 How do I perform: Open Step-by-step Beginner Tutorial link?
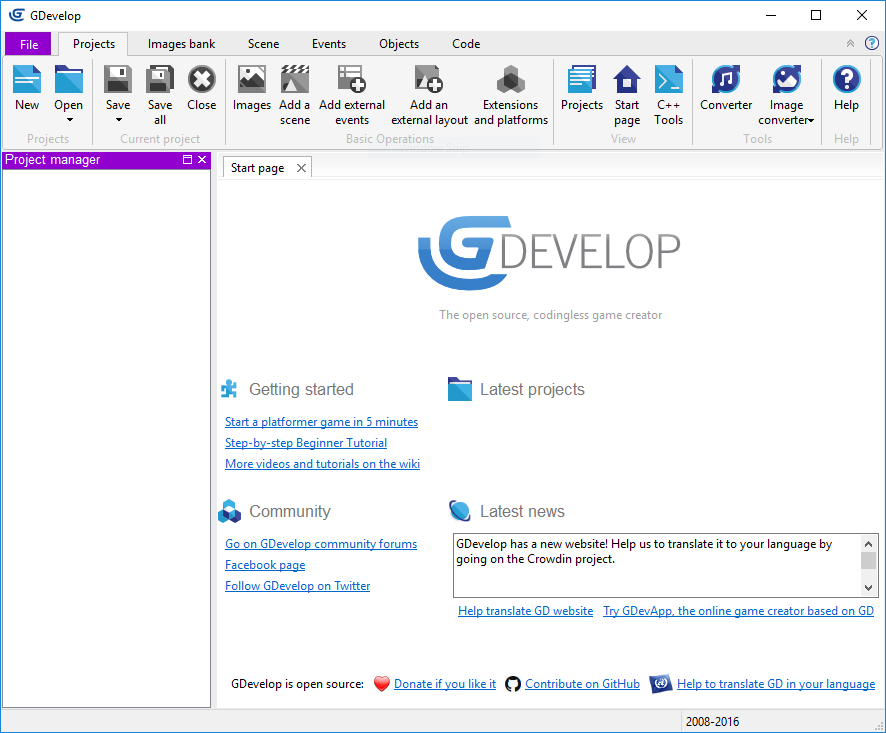[306, 443]
